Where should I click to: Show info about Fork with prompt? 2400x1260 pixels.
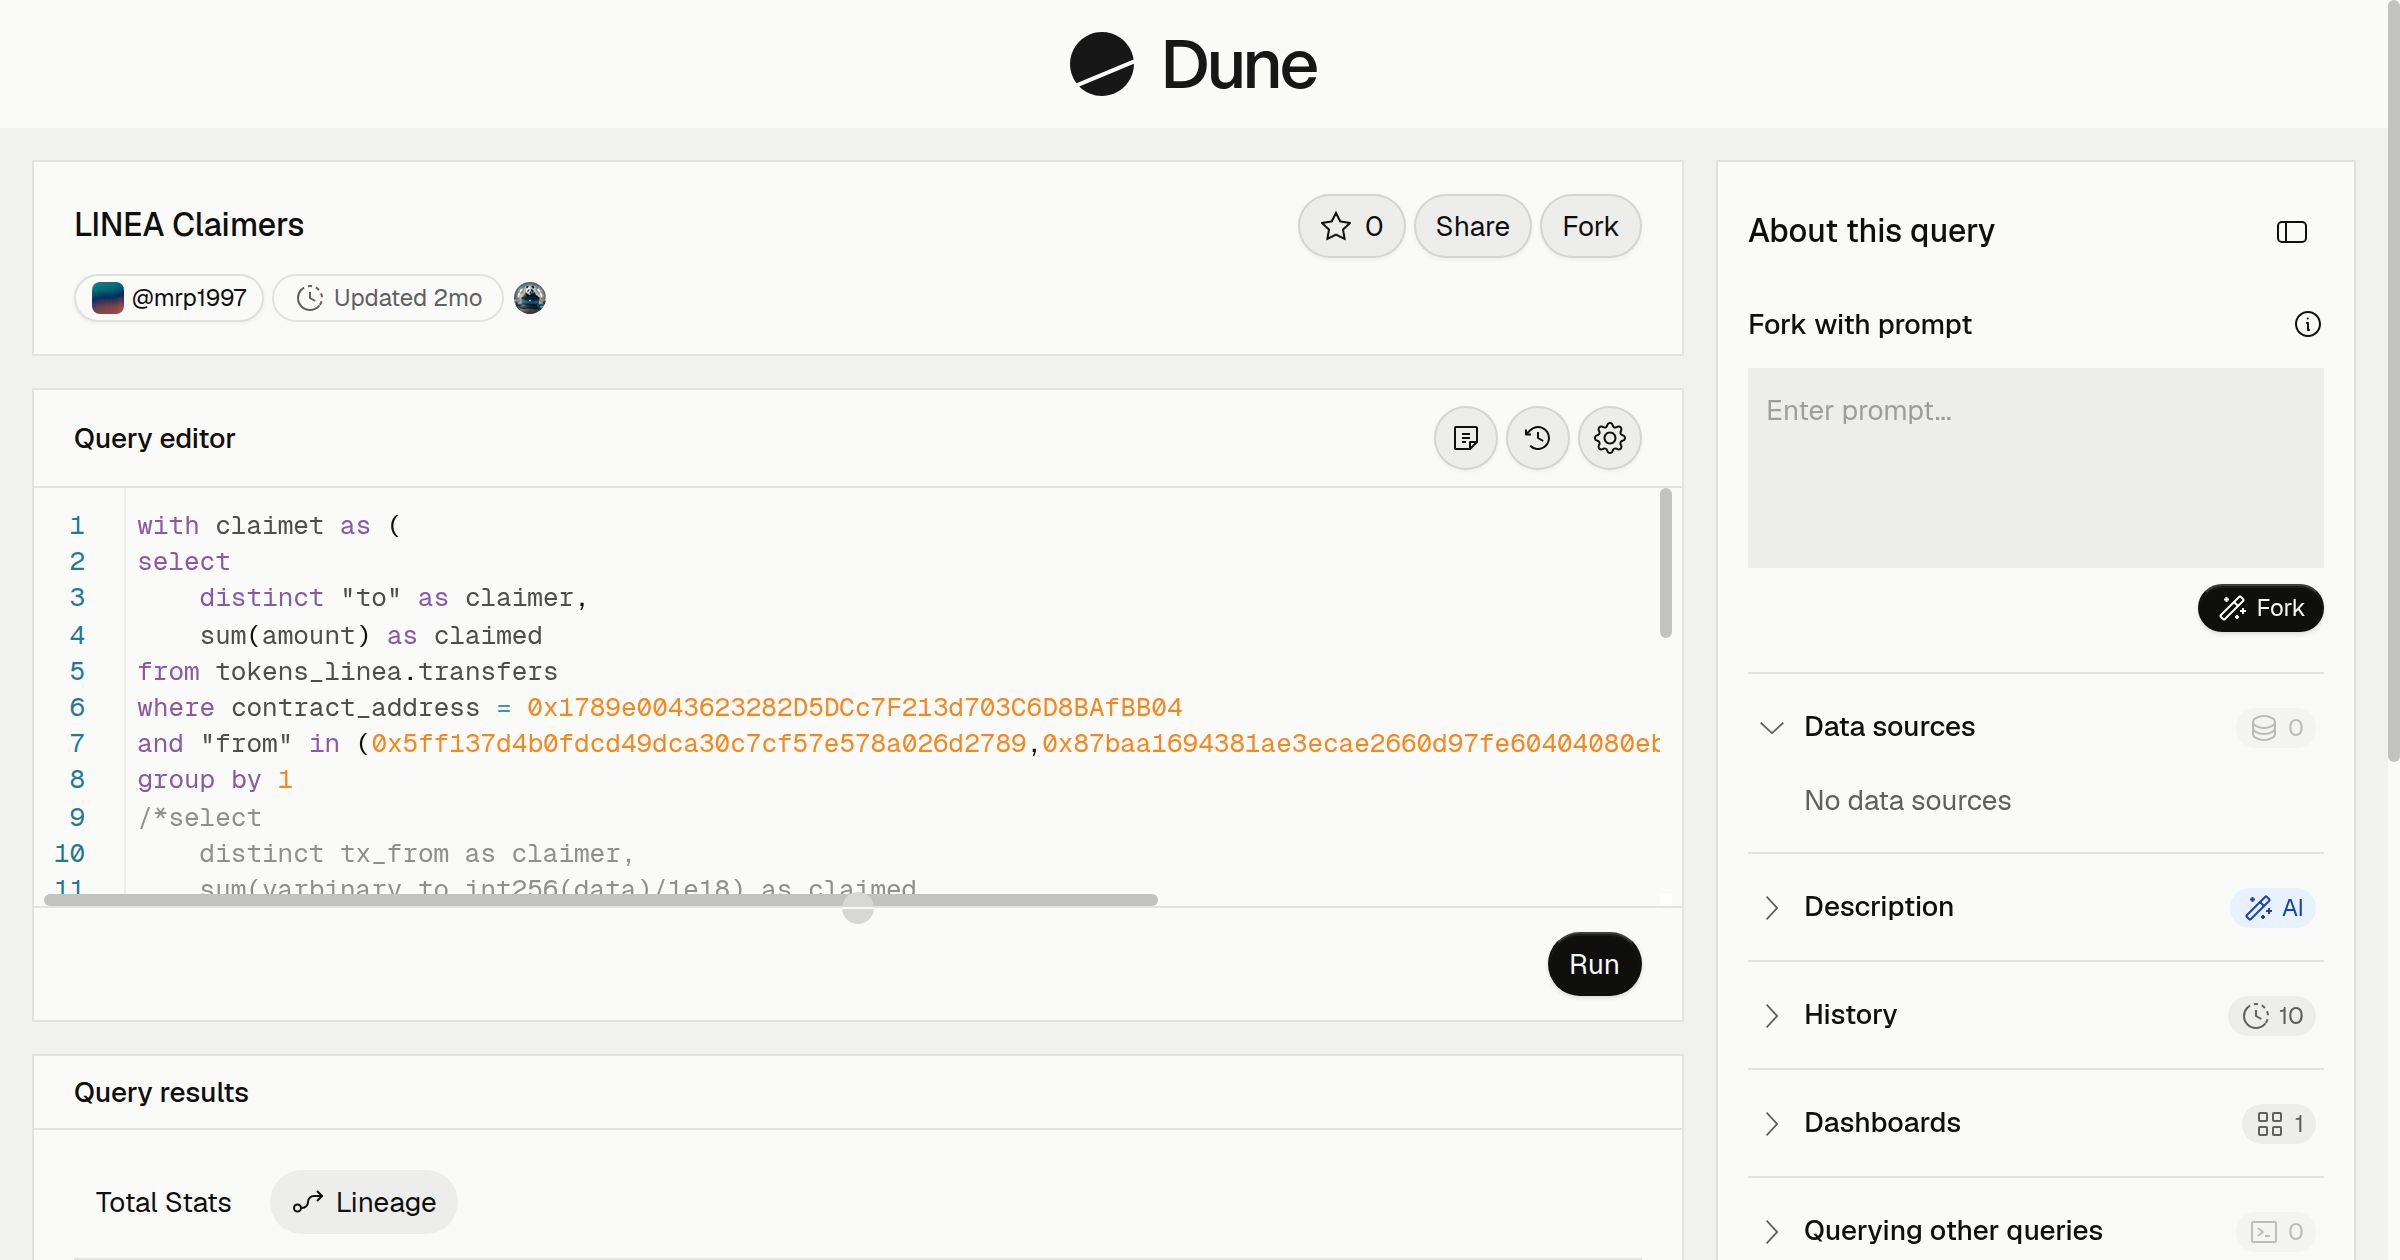[2308, 324]
